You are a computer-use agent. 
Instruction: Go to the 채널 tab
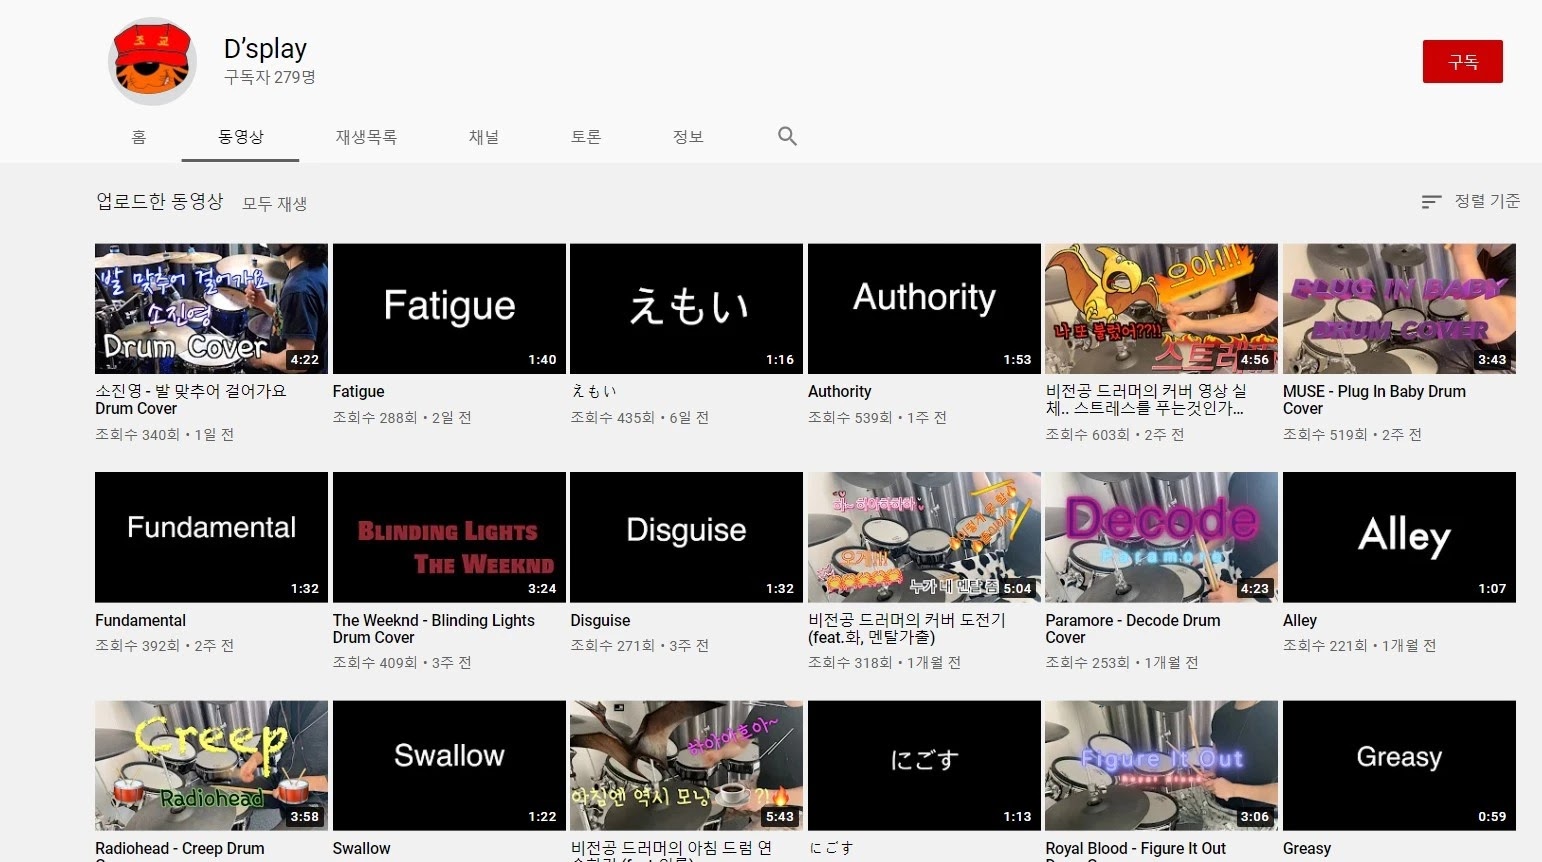coord(484,137)
